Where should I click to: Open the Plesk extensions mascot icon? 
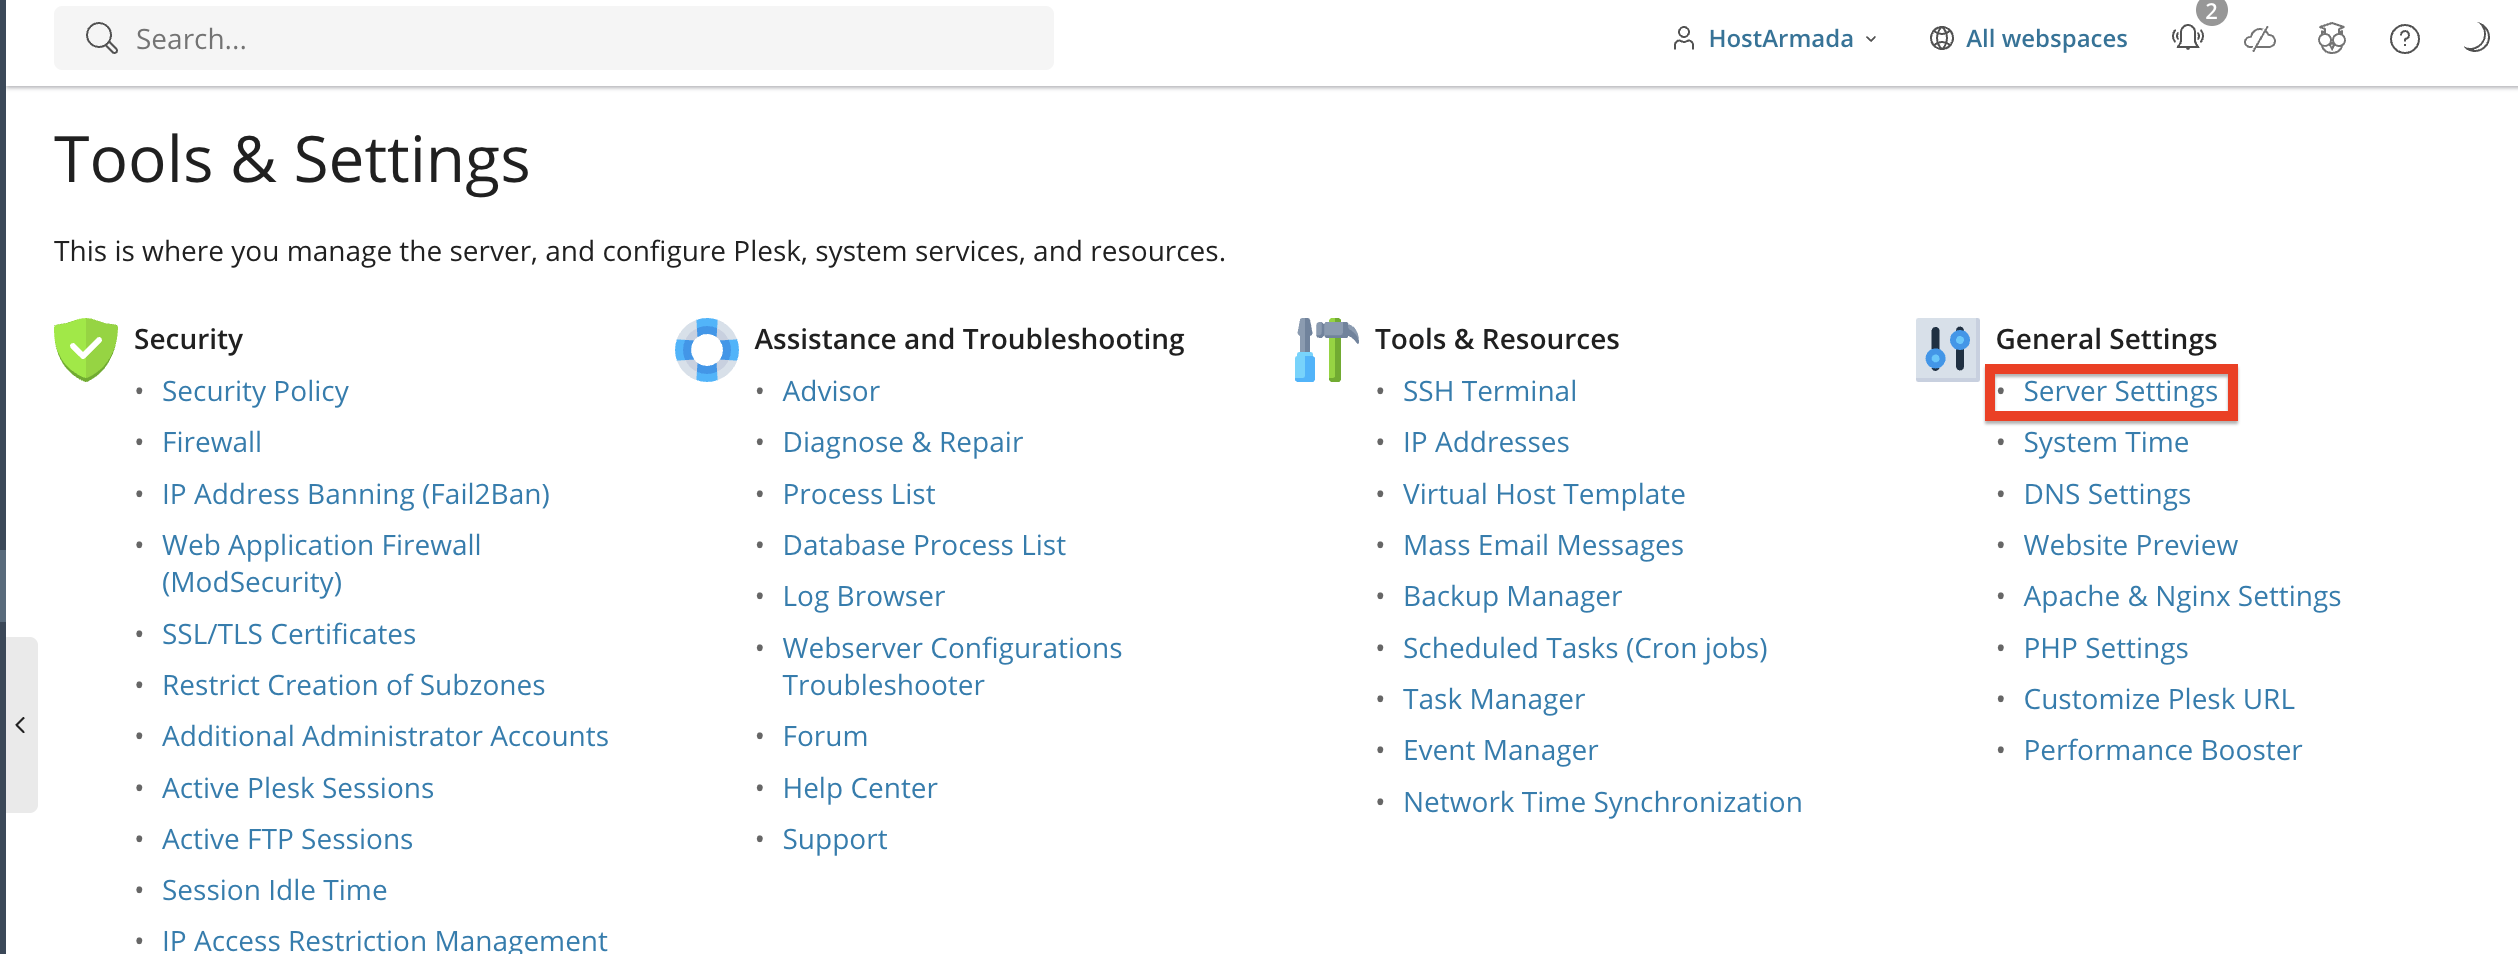tap(2332, 39)
